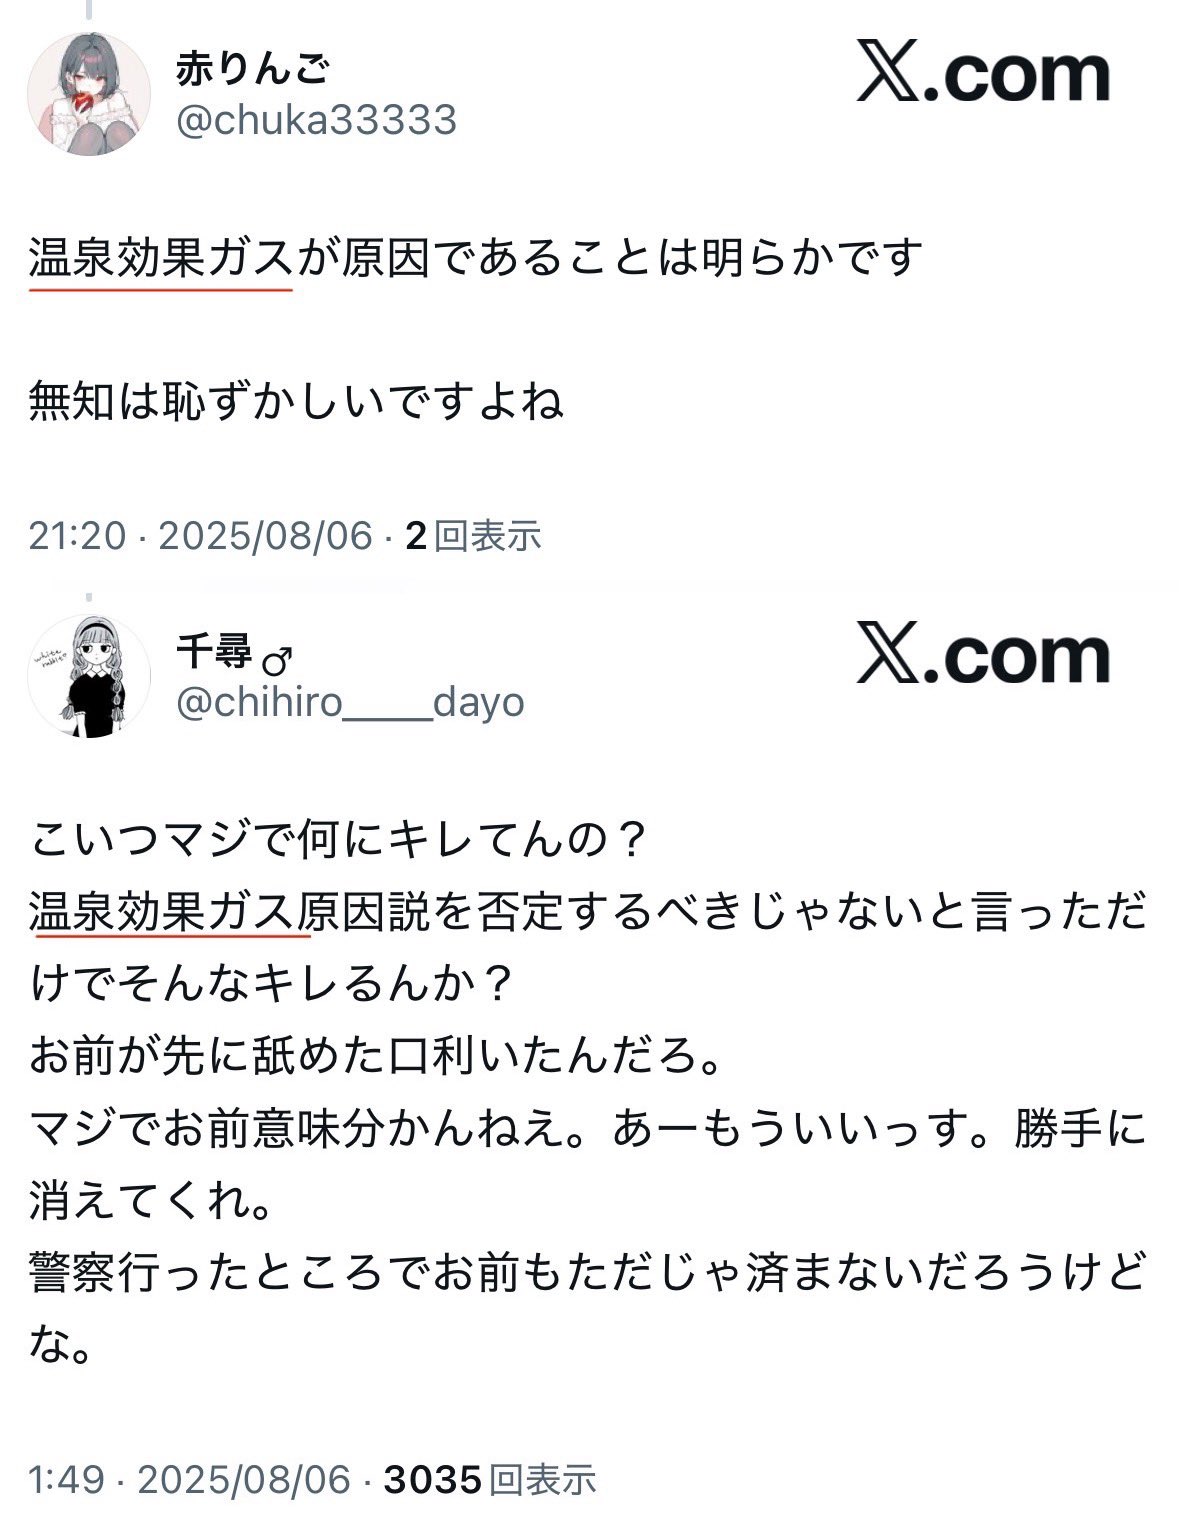
Task: Open the 1:49 · 2025/08/06 timestamp
Action: click(x=190, y=1479)
